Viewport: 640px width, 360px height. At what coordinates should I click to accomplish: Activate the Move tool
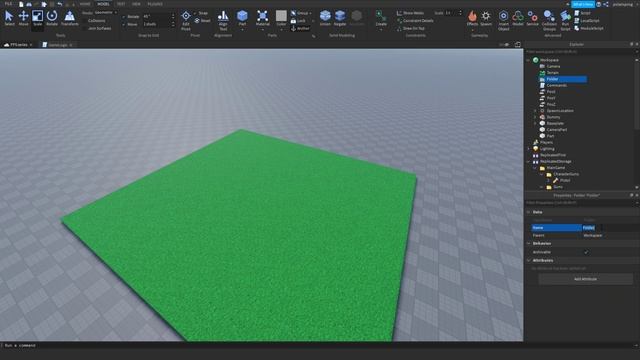pyautogui.click(x=23, y=18)
